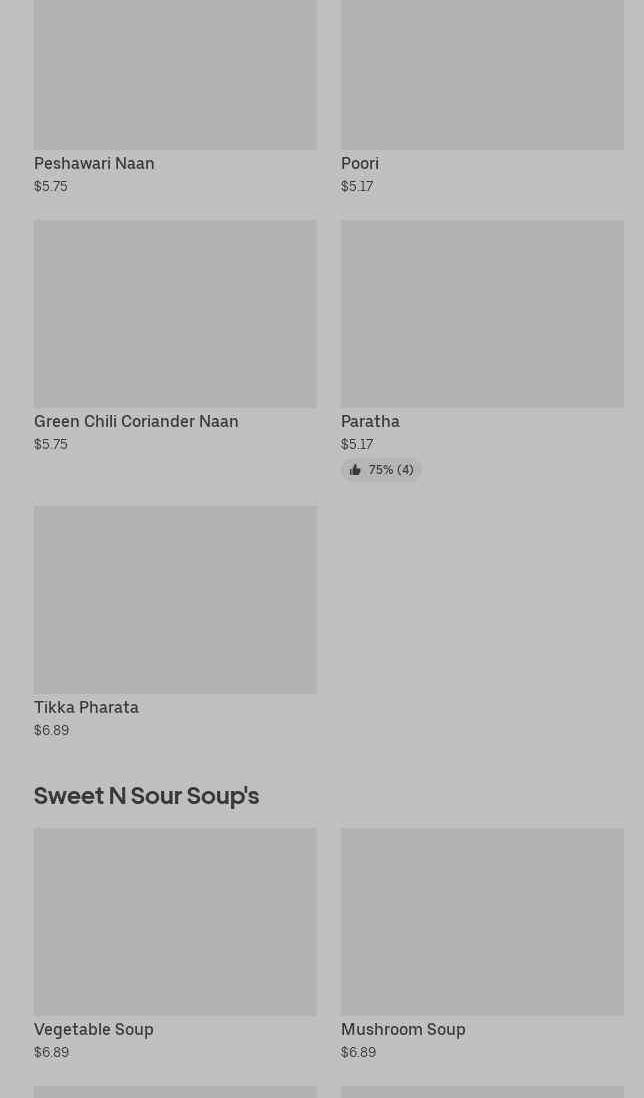Viewport: 644px width, 1098px height.
Task: Select the Vegetable Soup title
Action: point(94,1029)
